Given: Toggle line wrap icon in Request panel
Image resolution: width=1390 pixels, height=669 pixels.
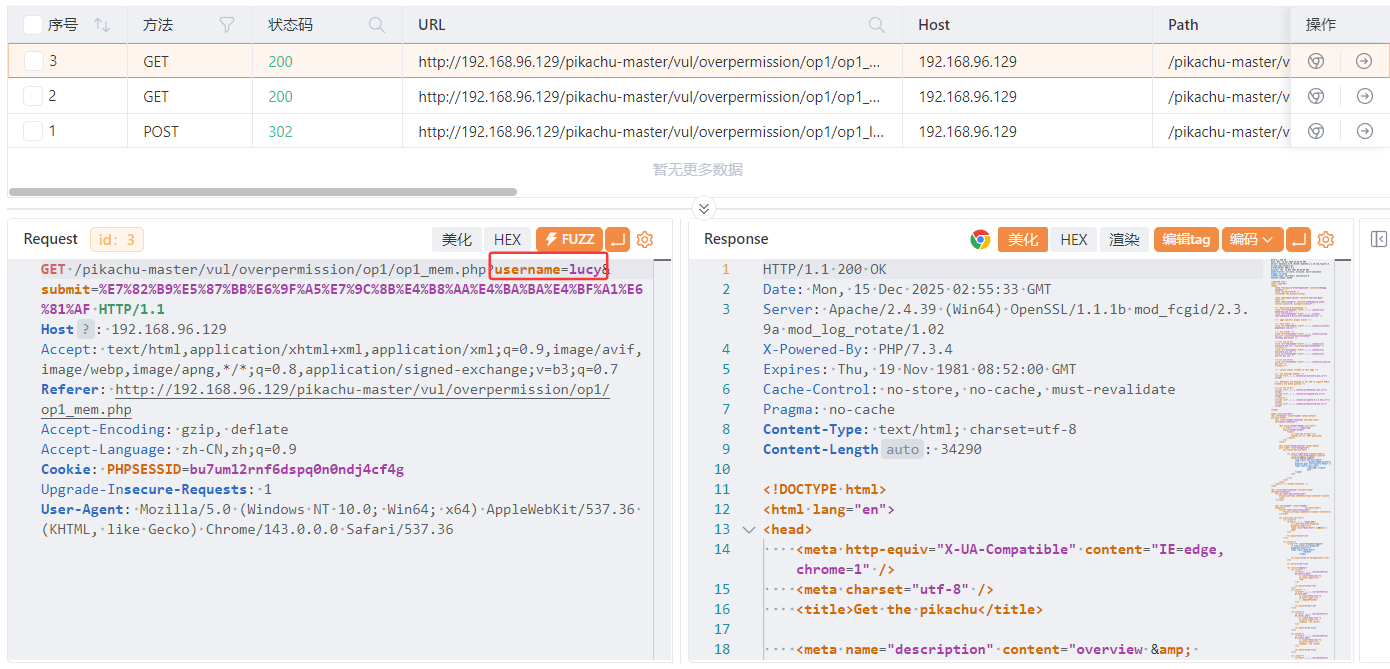Looking at the screenshot, I should [617, 239].
